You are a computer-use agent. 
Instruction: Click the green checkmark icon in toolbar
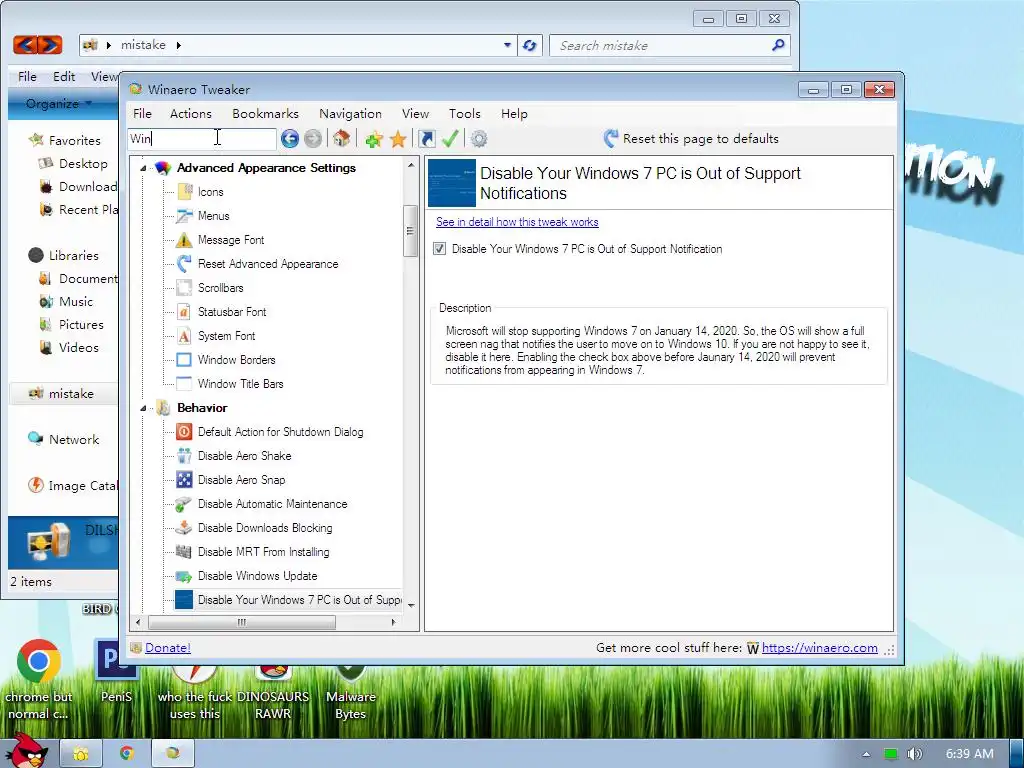coord(450,138)
